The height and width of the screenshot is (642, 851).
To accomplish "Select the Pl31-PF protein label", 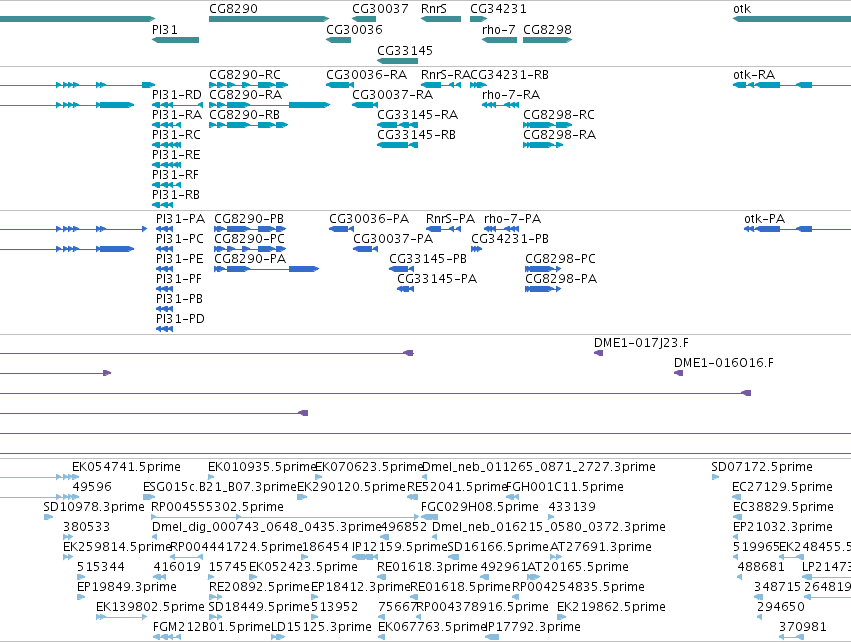I will [179, 279].
